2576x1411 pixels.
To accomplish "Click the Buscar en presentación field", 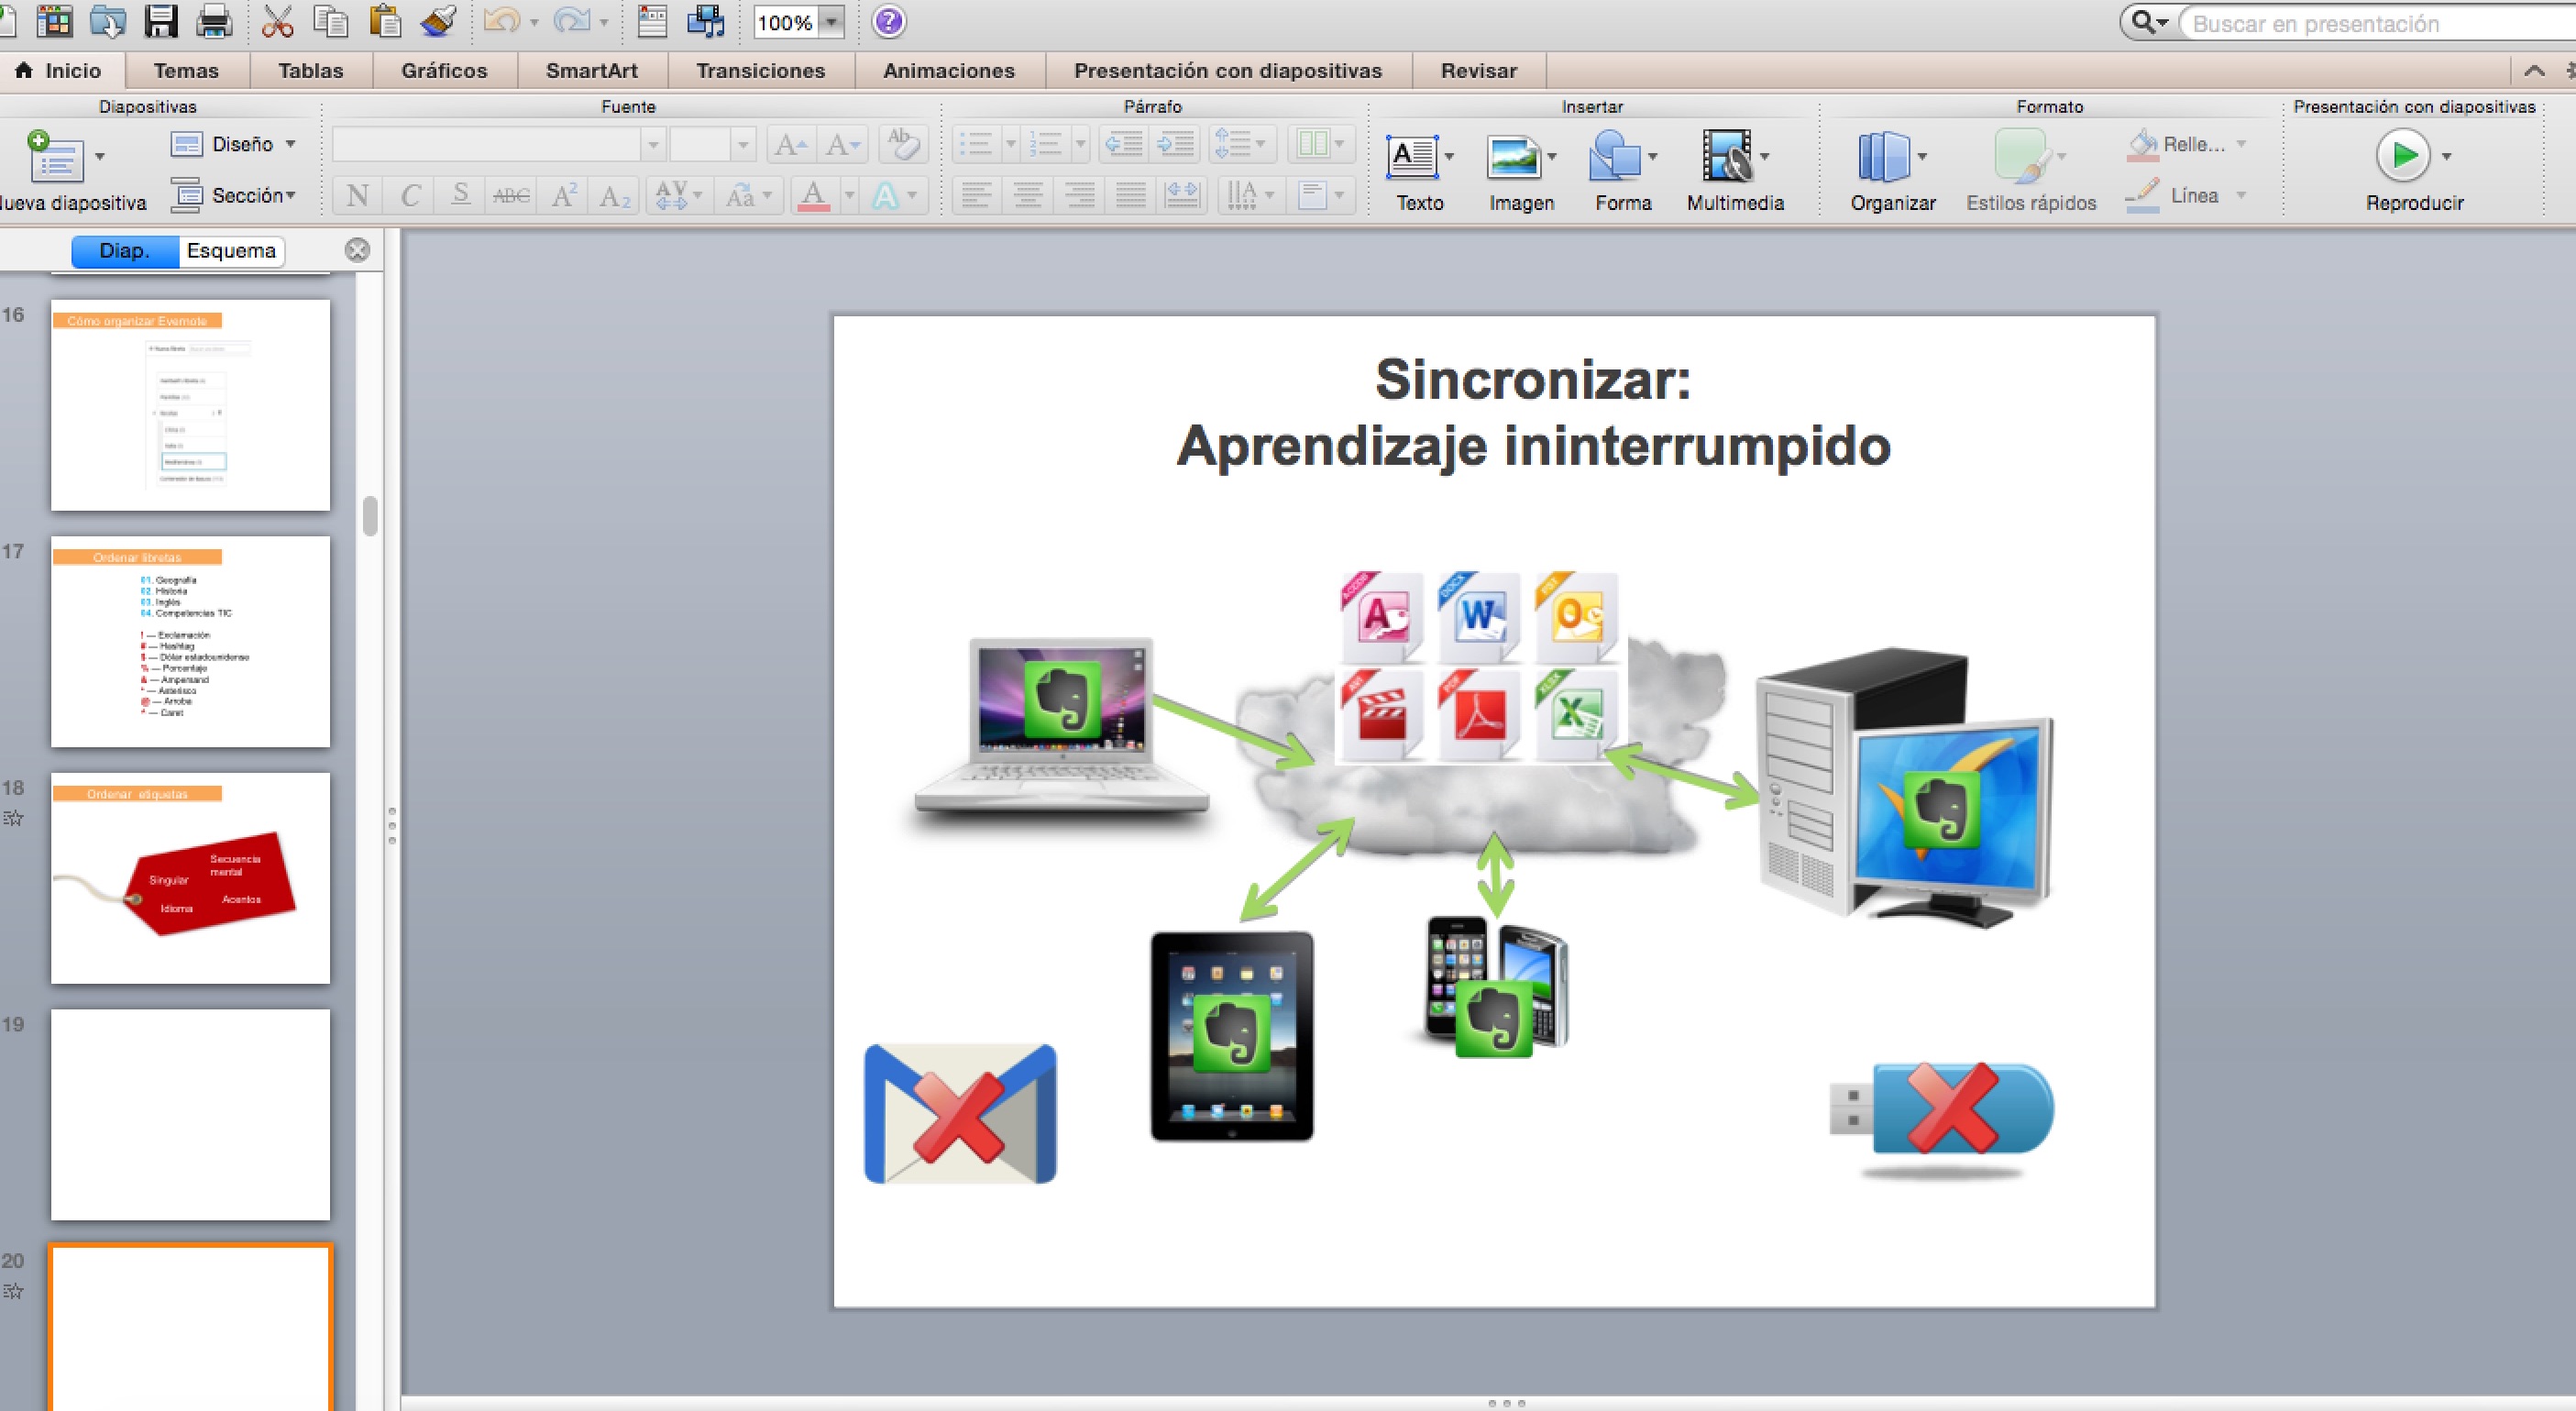I will 2380,24.
